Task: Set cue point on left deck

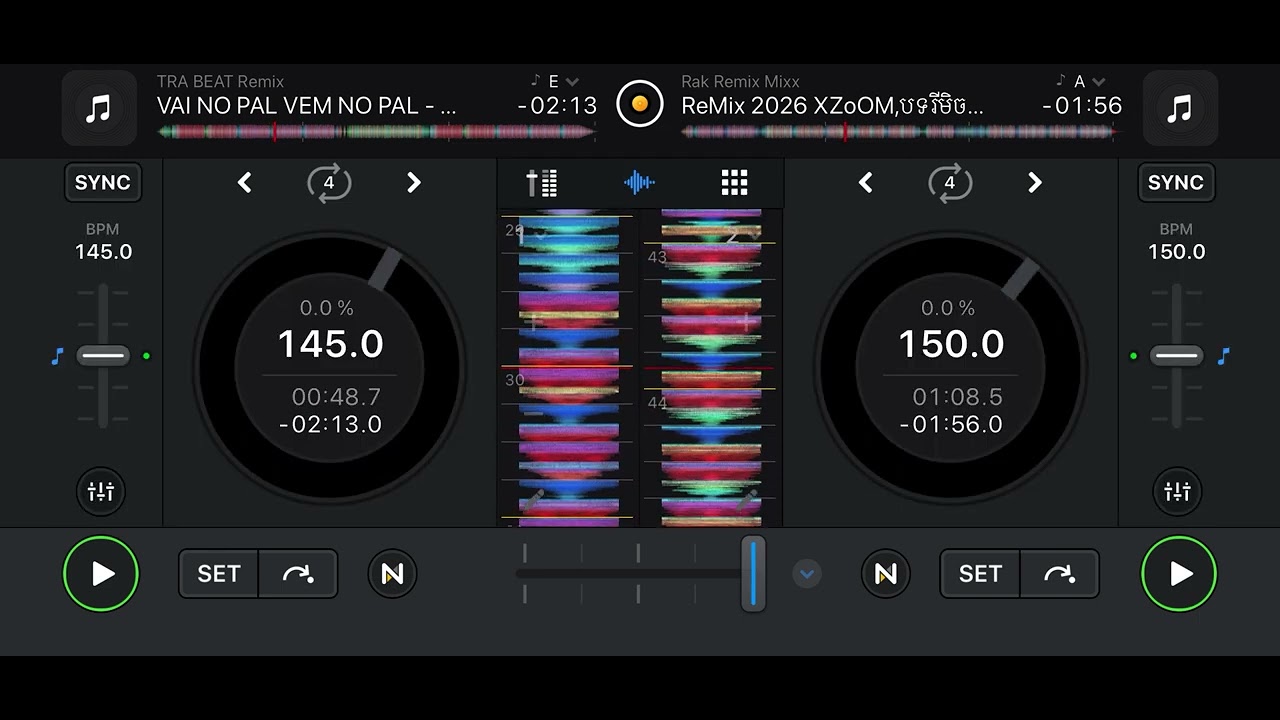Action: pyautogui.click(x=219, y=574)
